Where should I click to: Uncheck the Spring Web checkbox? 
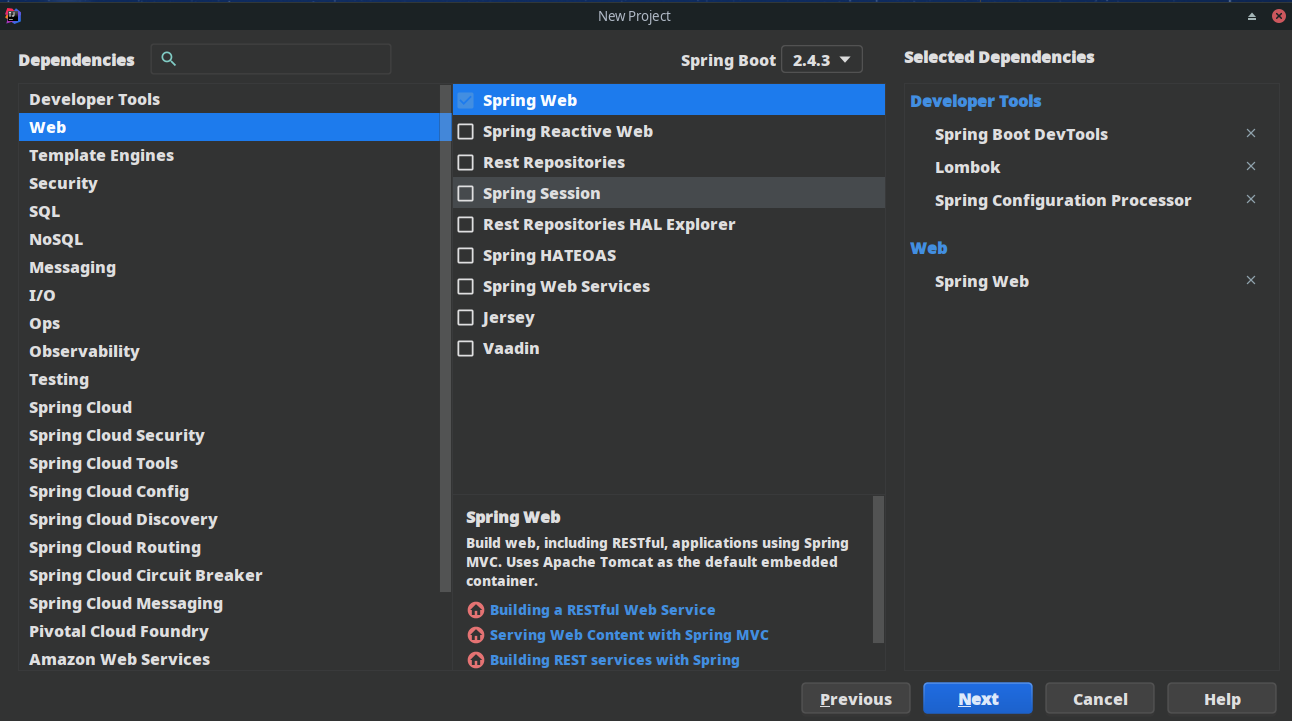tap(465, 100)
